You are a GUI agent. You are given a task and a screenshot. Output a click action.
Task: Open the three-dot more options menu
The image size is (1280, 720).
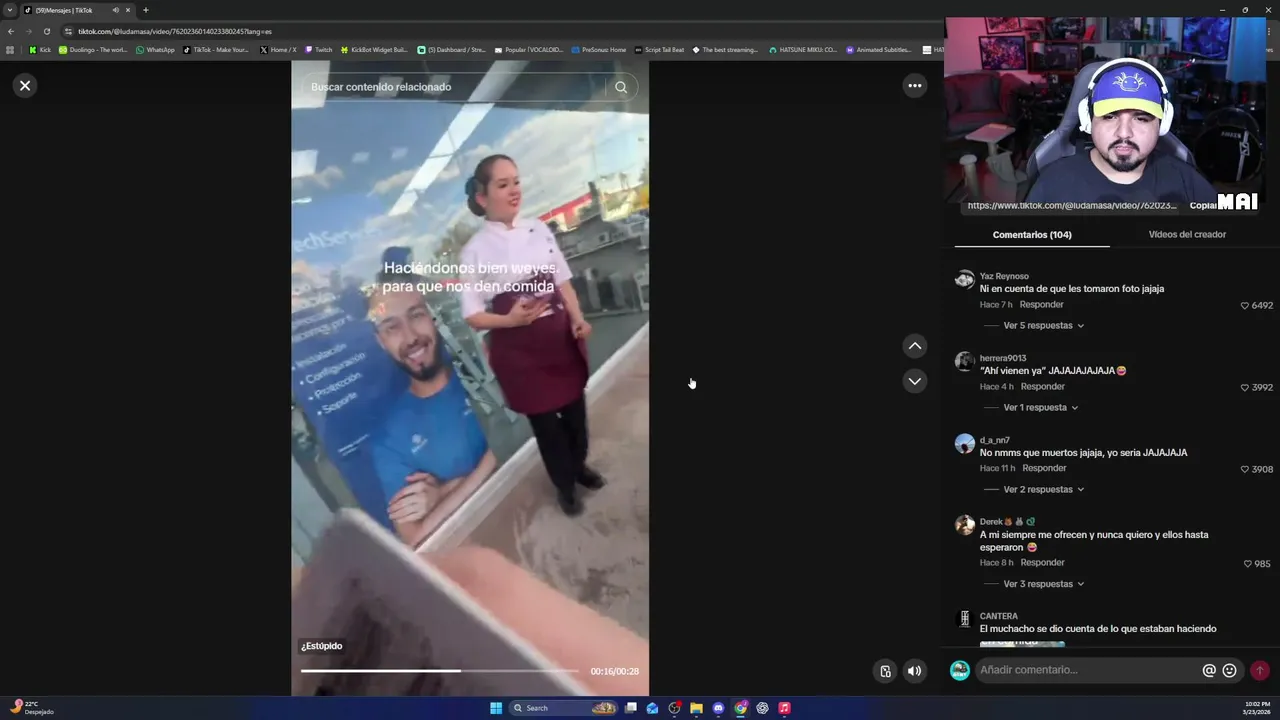point(914,86)
